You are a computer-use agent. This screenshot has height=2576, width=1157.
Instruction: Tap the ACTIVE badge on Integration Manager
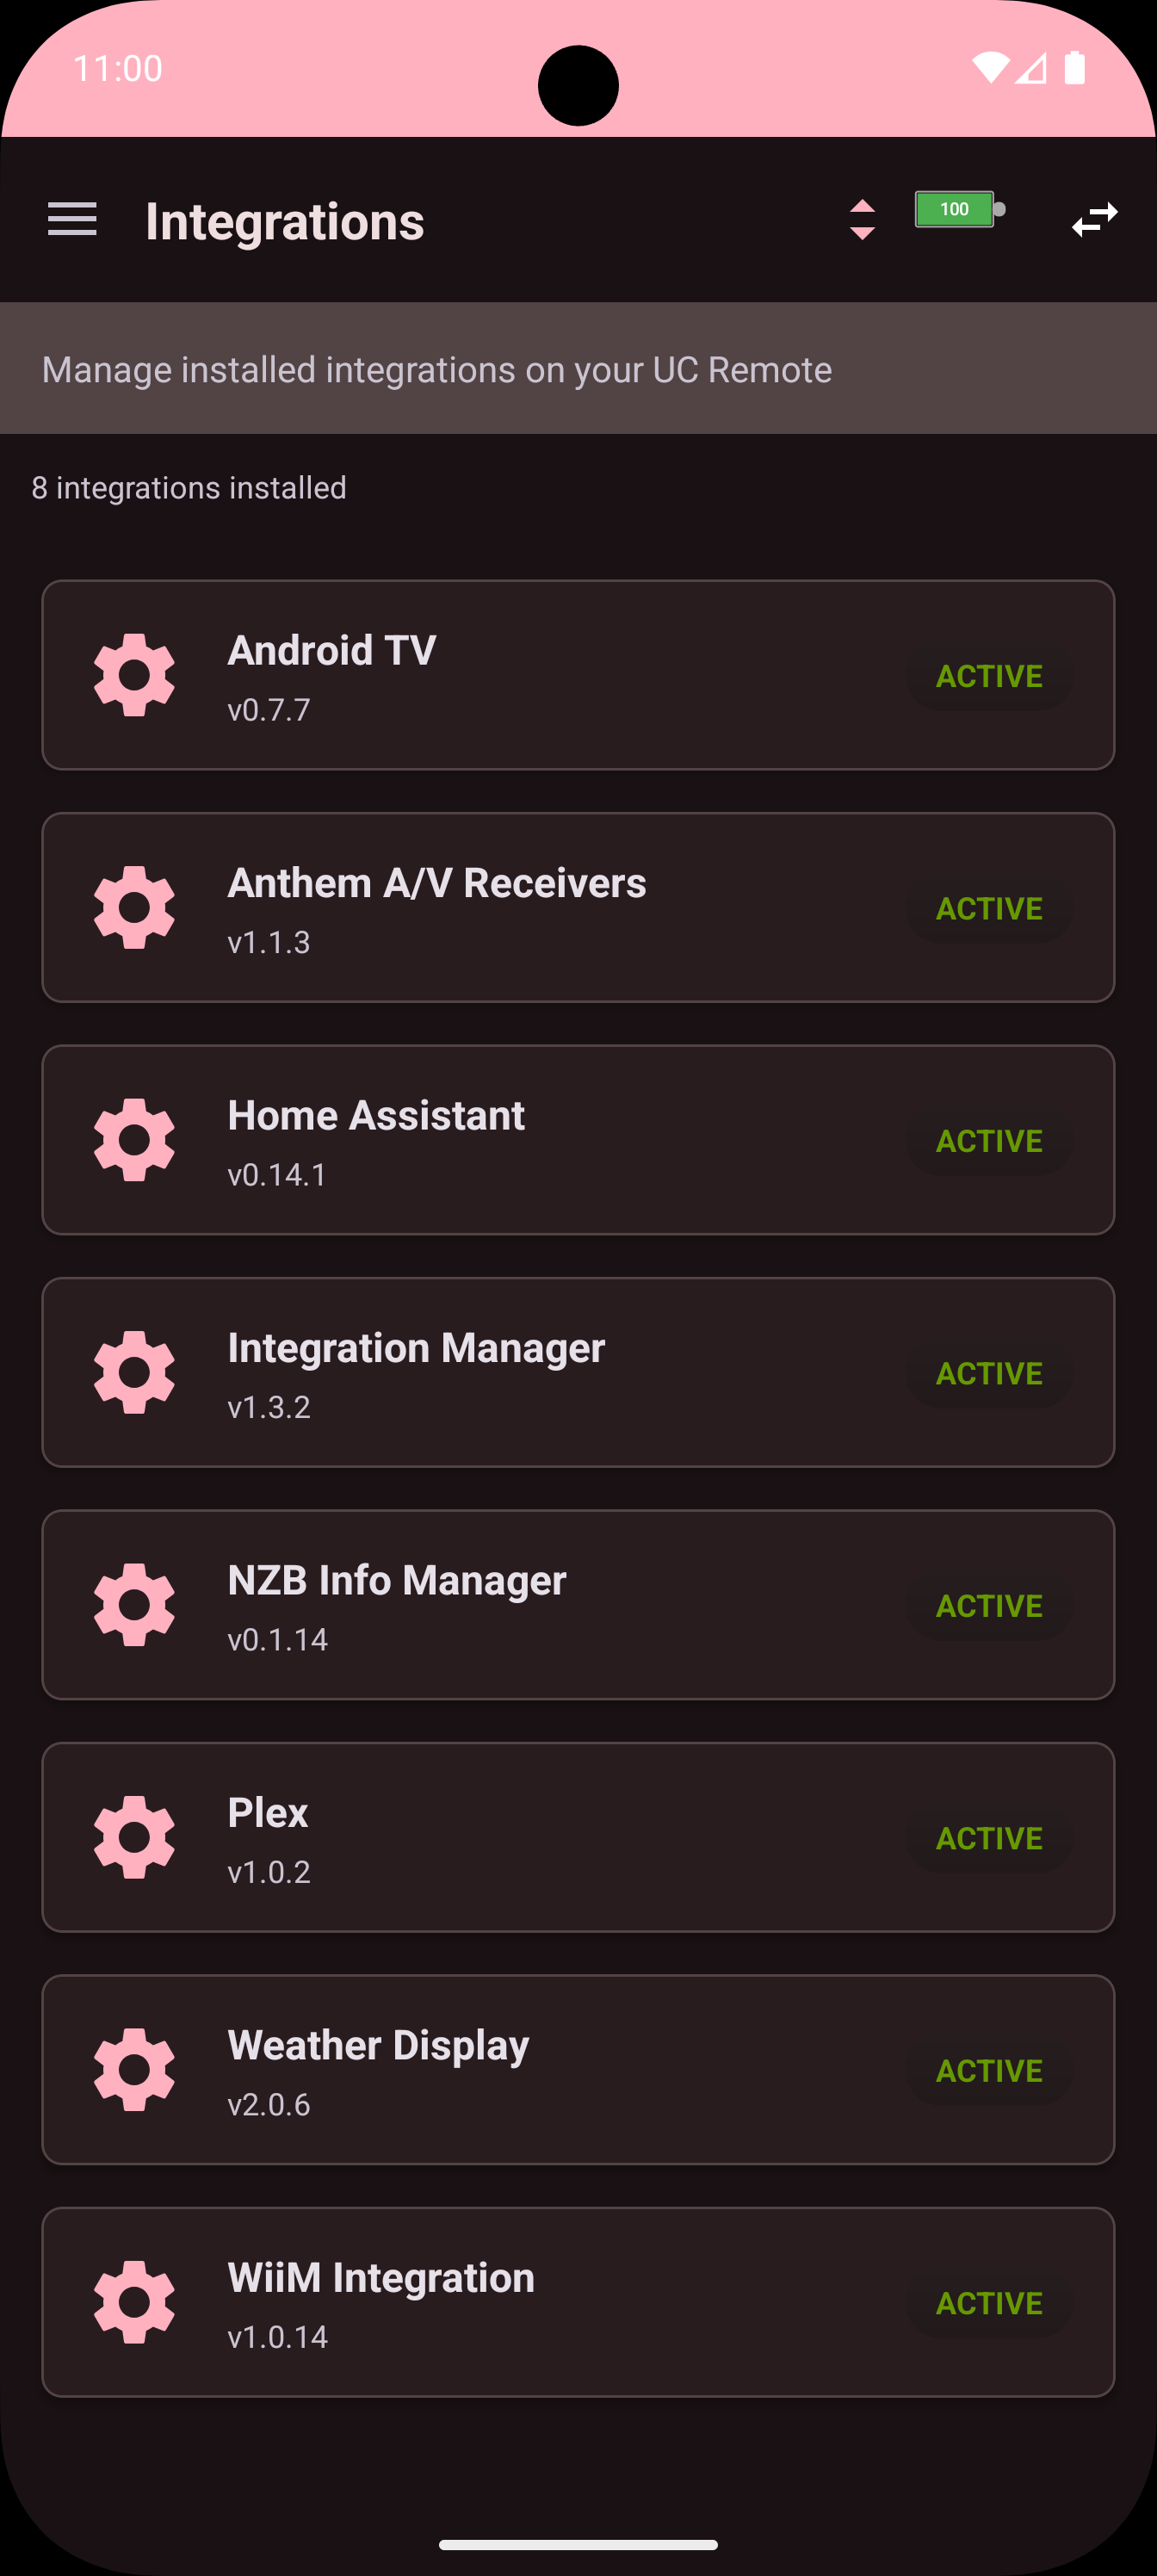tap(989, 1373)
